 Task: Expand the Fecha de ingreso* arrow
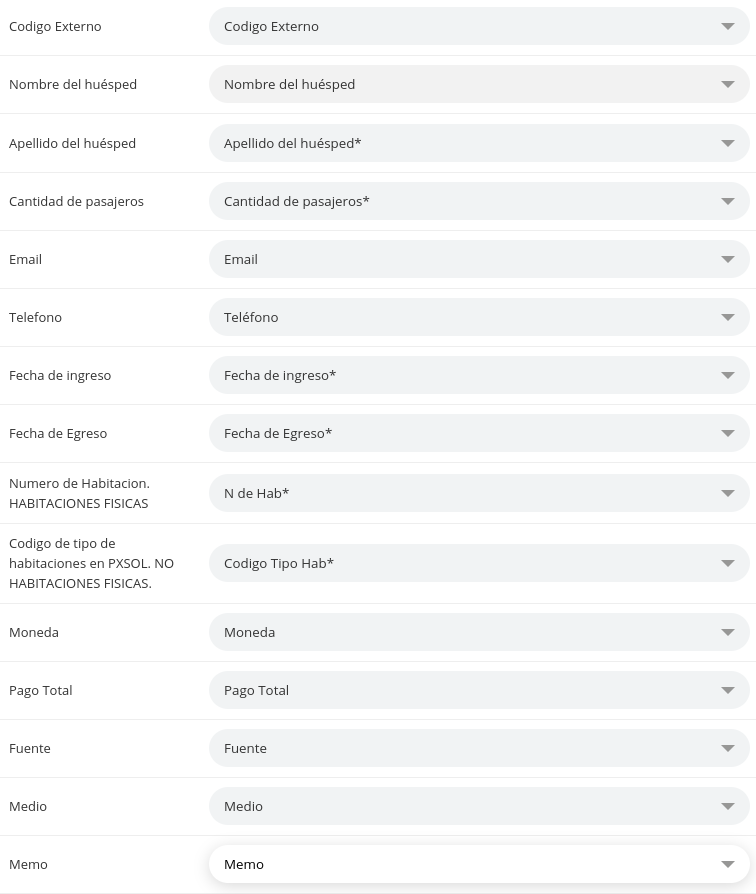click(x=728, y=375)
